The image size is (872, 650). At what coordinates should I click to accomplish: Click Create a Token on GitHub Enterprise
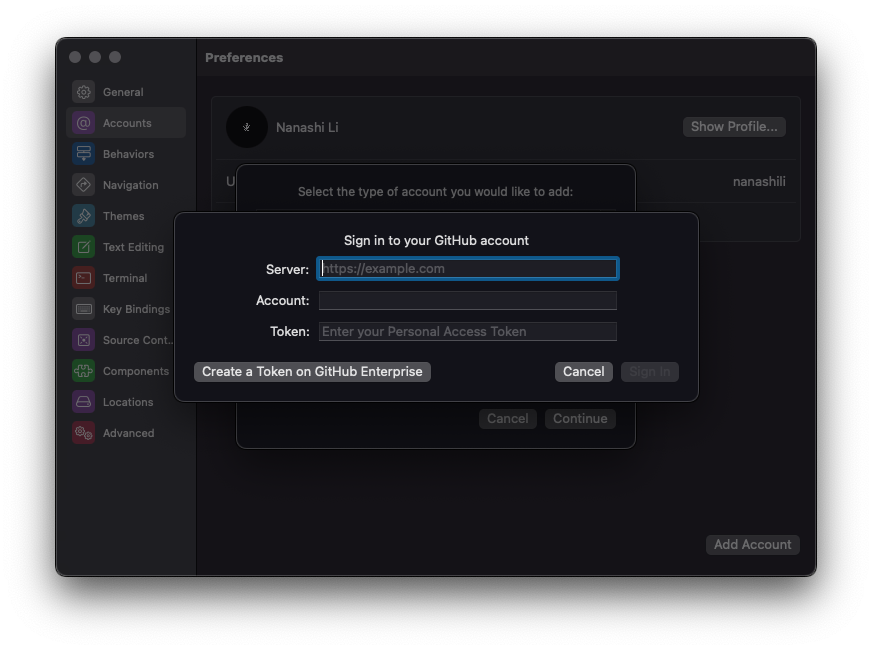(311, 371)
